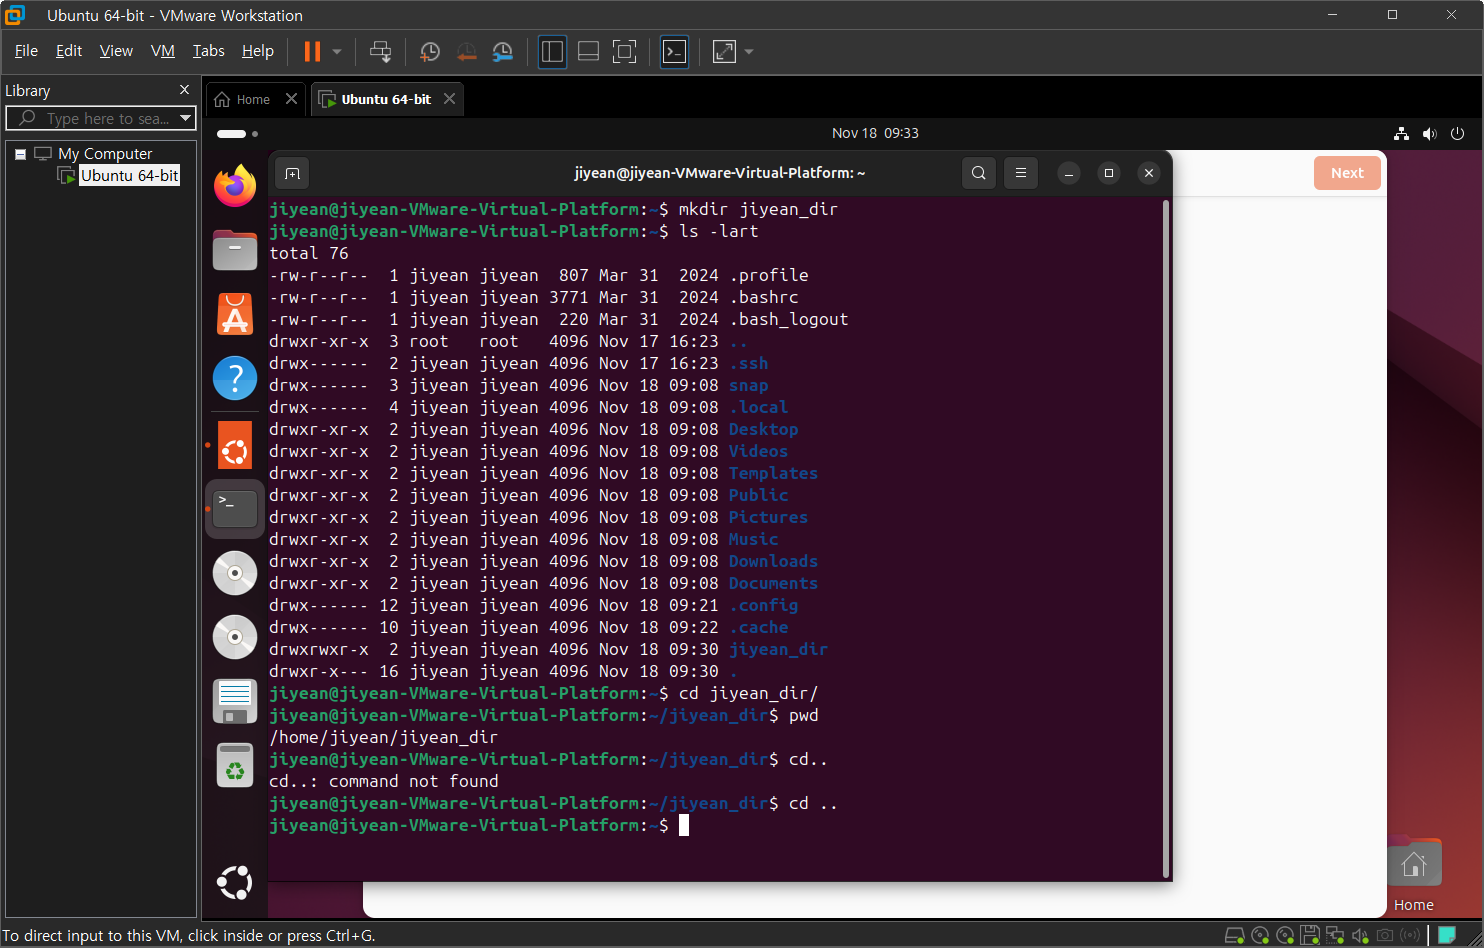Launch the App Center from the dock
Screen dimensions: 1484x948
(235, 314)
